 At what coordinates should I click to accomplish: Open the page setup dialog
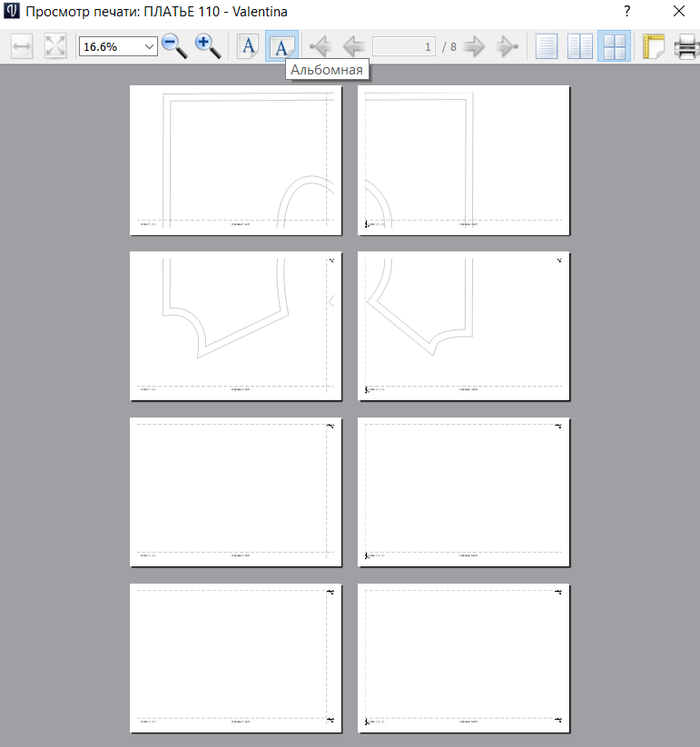pos(653,47)
